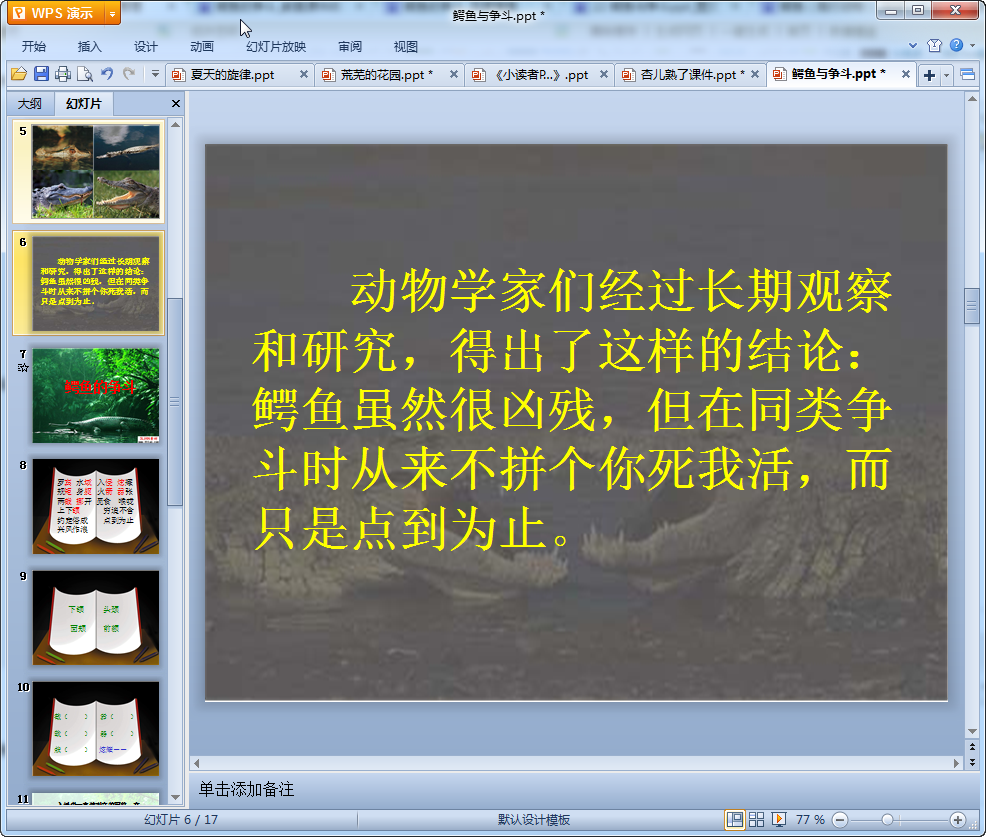986x837 pixels.
Task: Click the Open file folder icon
Action: coord(18,74)
